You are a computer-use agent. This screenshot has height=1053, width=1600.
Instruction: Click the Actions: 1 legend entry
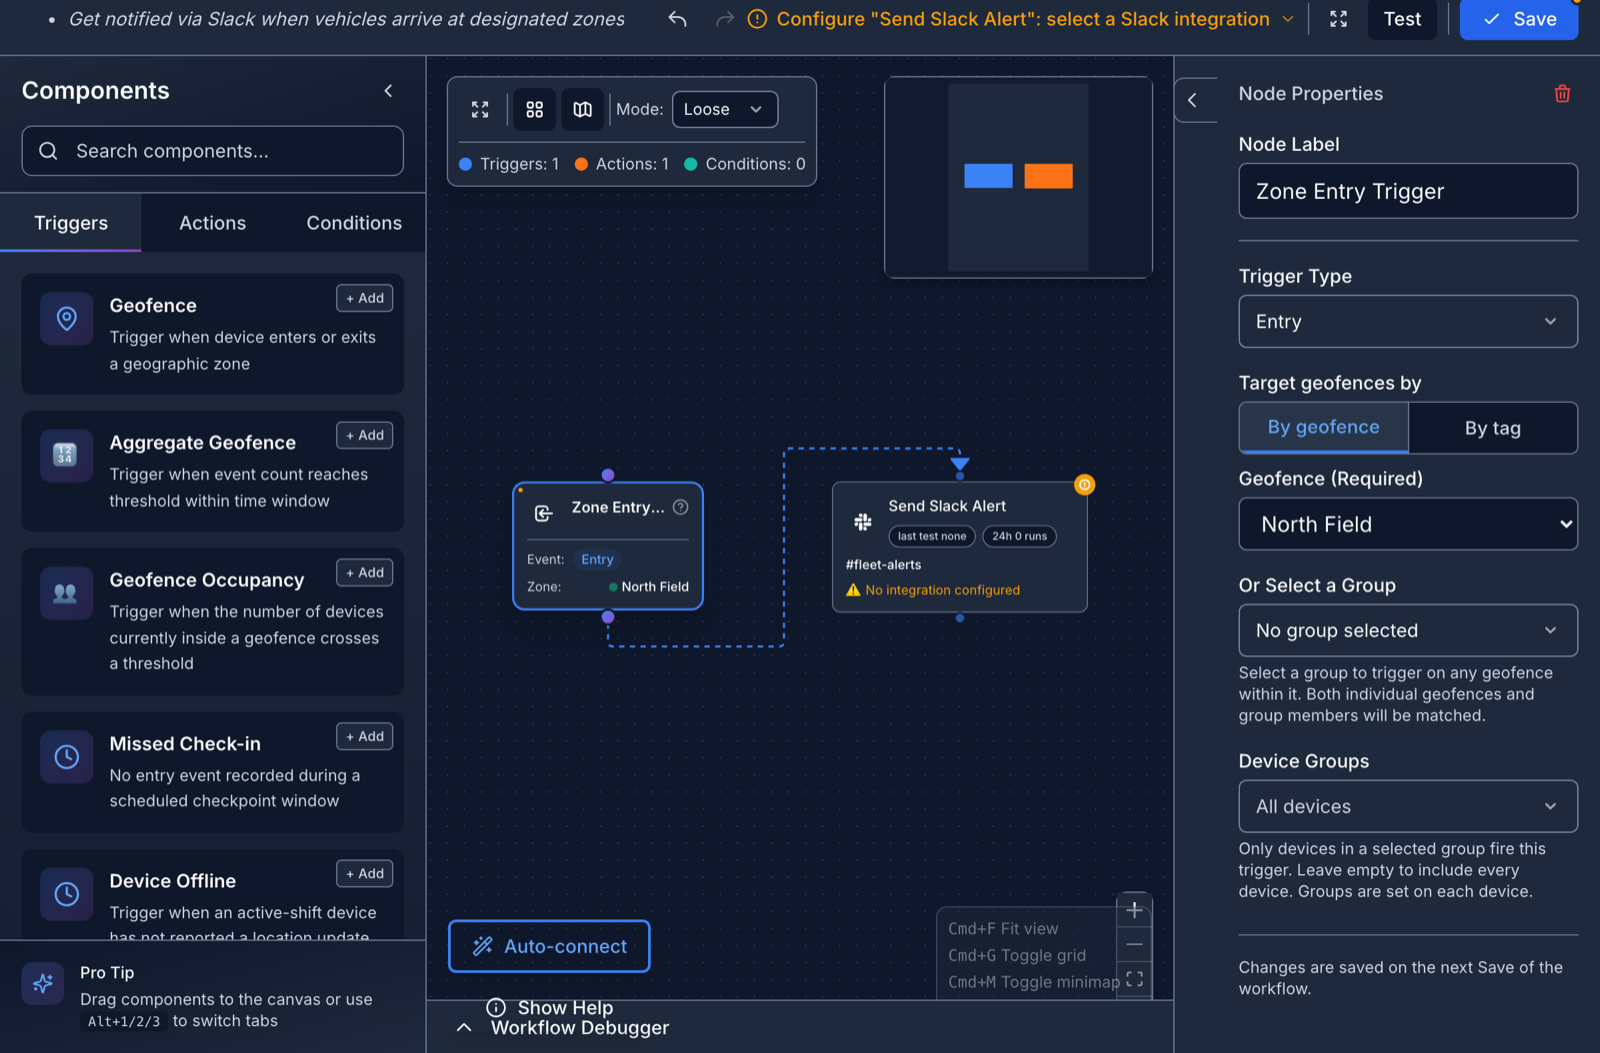click(x=622, y=164)
